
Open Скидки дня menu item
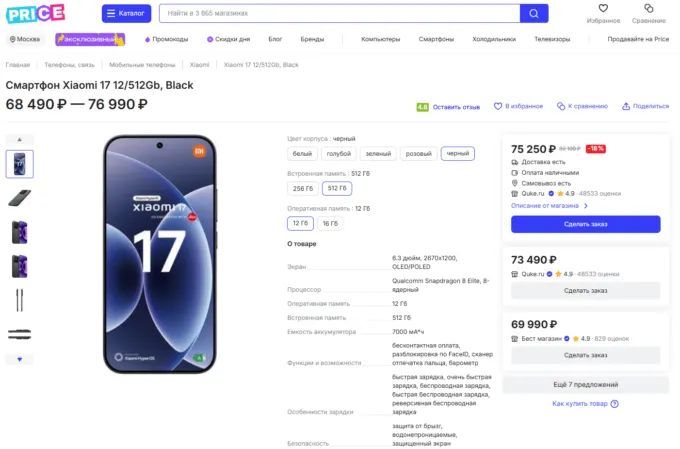[229, 39]
